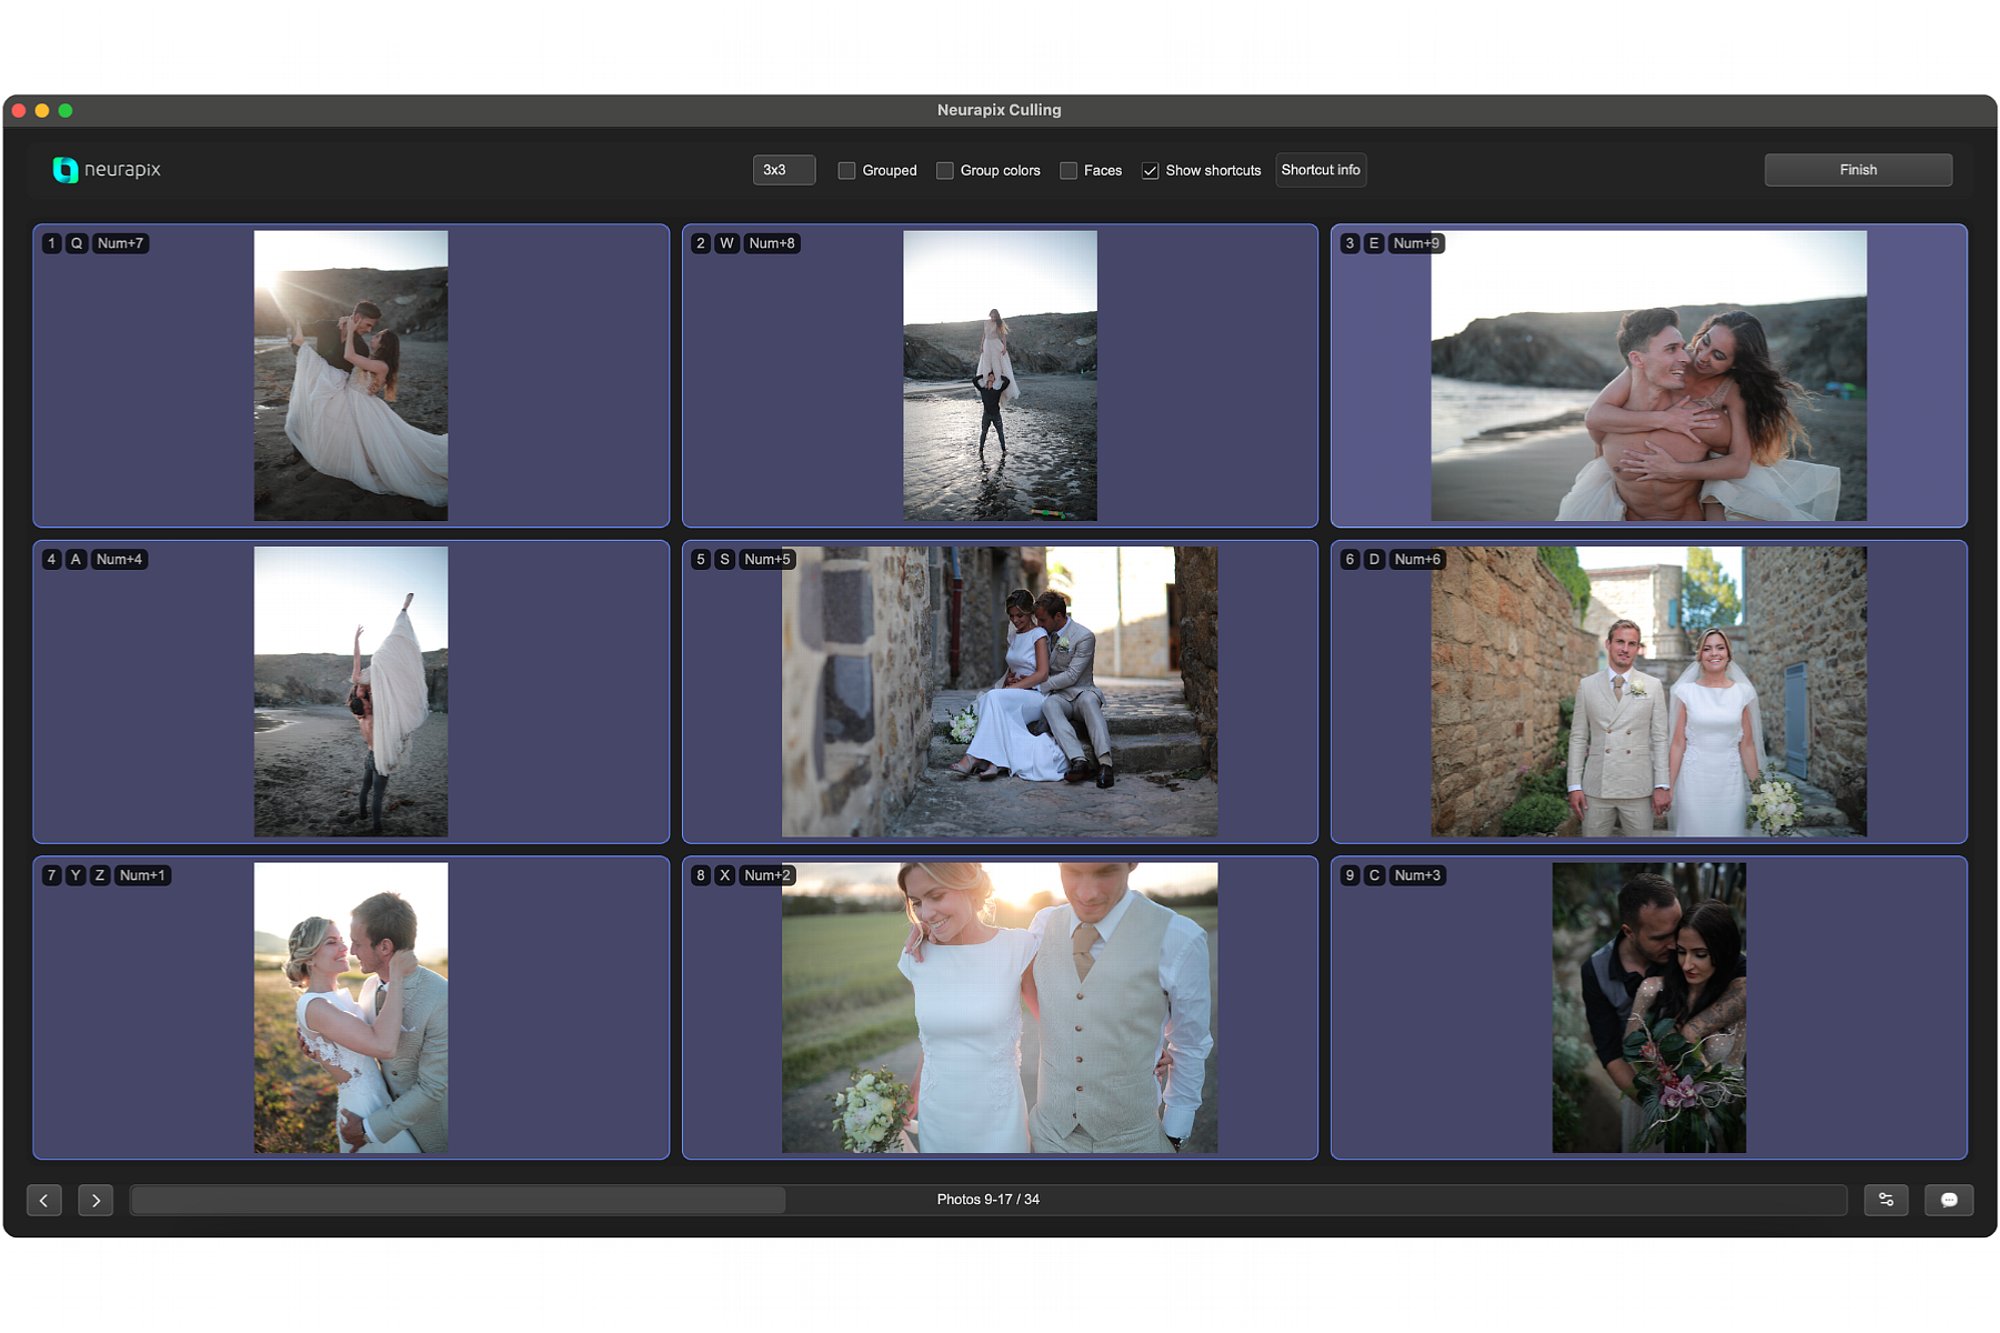Click the Num+7 shortcut badge
This screenshot has width=2000, height=1333.
[120, 243]
